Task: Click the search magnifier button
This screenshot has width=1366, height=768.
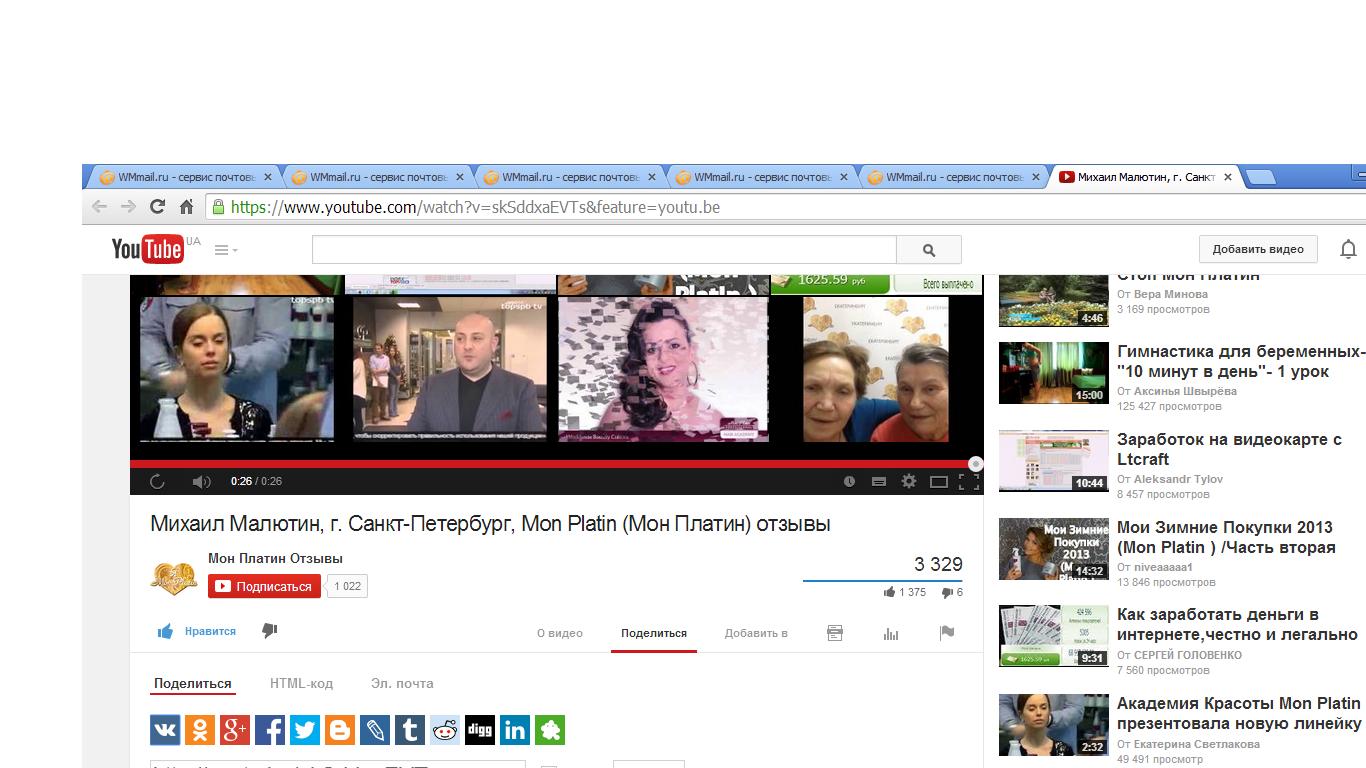Action: 929,250
